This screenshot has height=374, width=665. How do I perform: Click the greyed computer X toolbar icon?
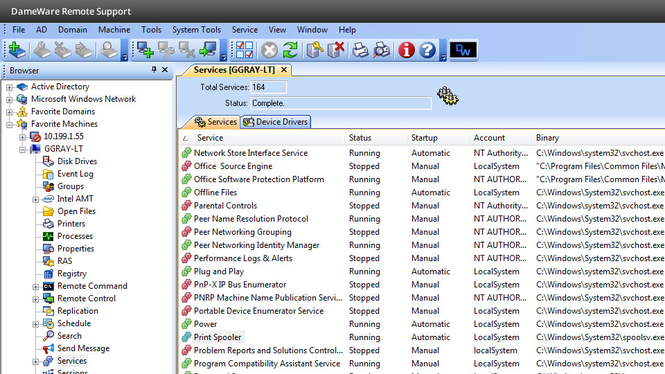pyautogui.click(x=187, y=50)
